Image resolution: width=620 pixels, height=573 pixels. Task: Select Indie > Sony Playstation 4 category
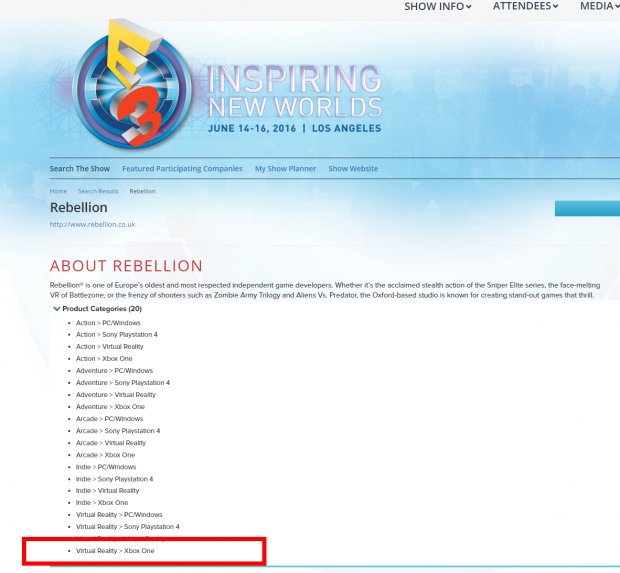coord(115,479)
